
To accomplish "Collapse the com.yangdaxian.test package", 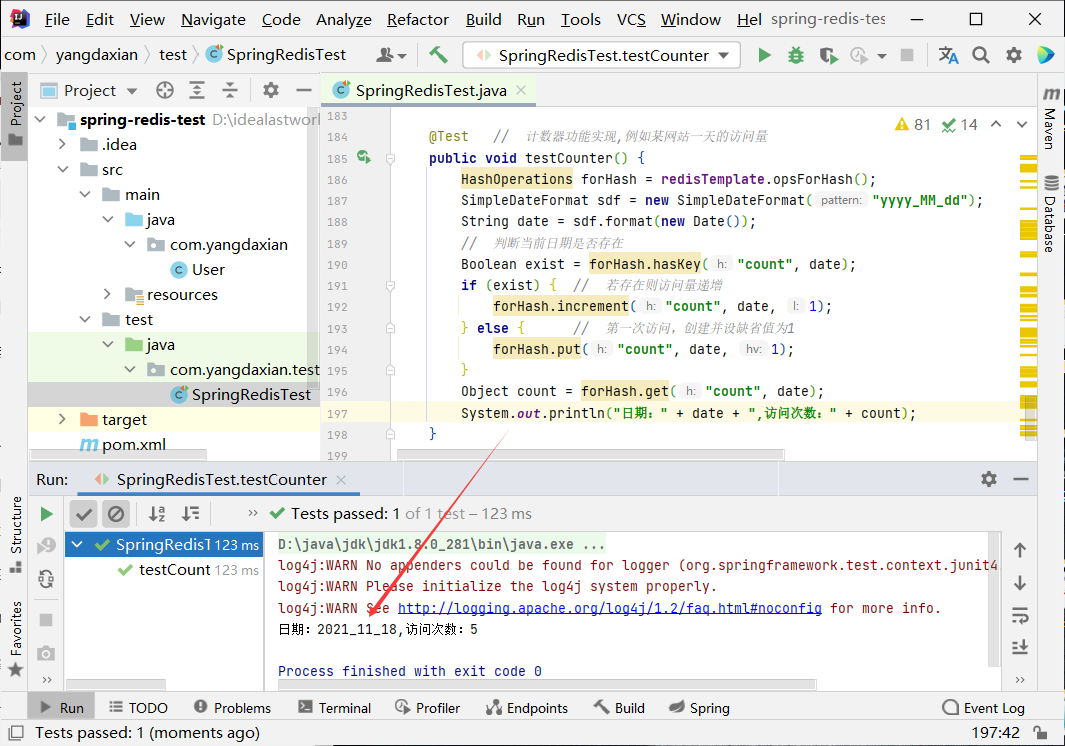I will (x=130, y=370).
